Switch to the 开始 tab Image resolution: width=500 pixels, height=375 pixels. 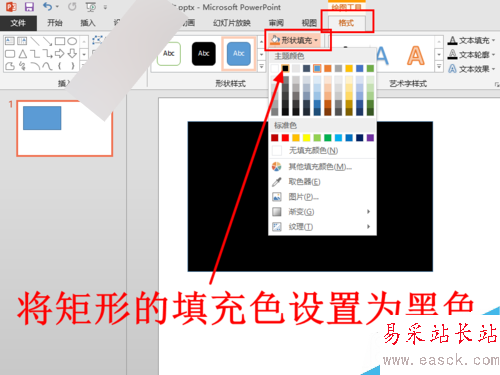click(x=55, y=23)
